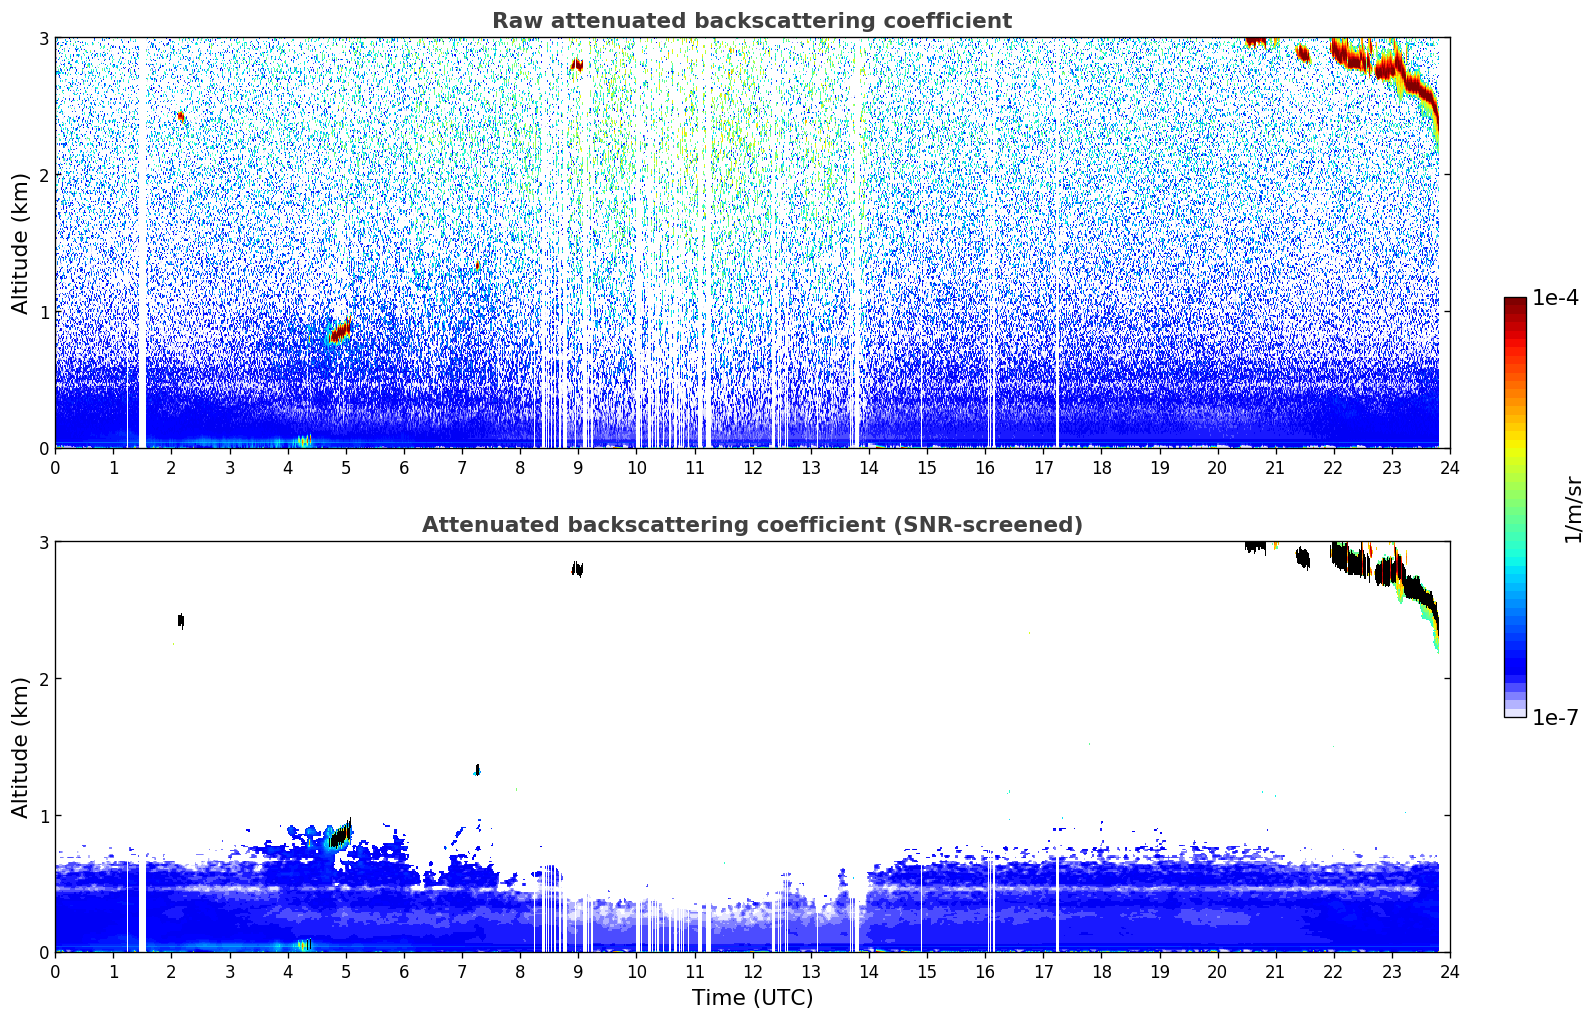Click the green middle section of the colorbar
The width and height of the screenshot is (1595, 1020).
1514,480
